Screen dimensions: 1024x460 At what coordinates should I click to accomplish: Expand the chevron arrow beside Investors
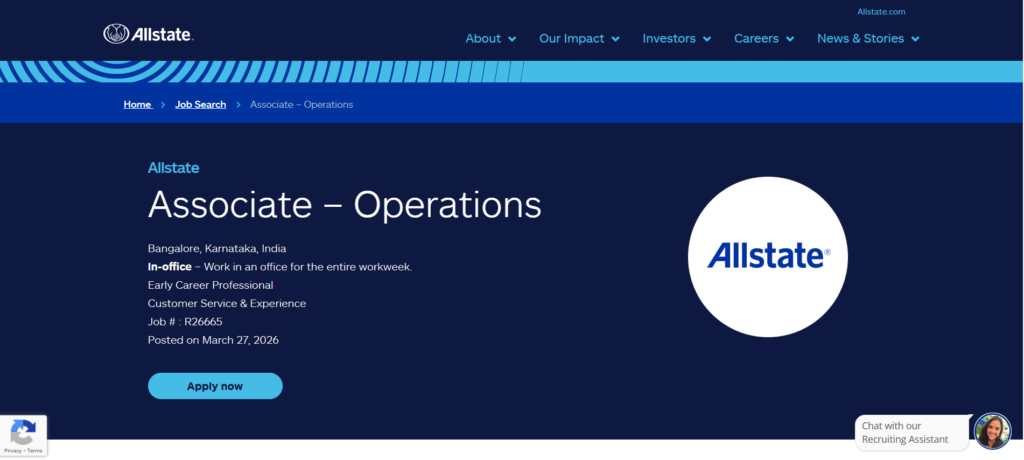pyautogui.click(x=707, y=39)
